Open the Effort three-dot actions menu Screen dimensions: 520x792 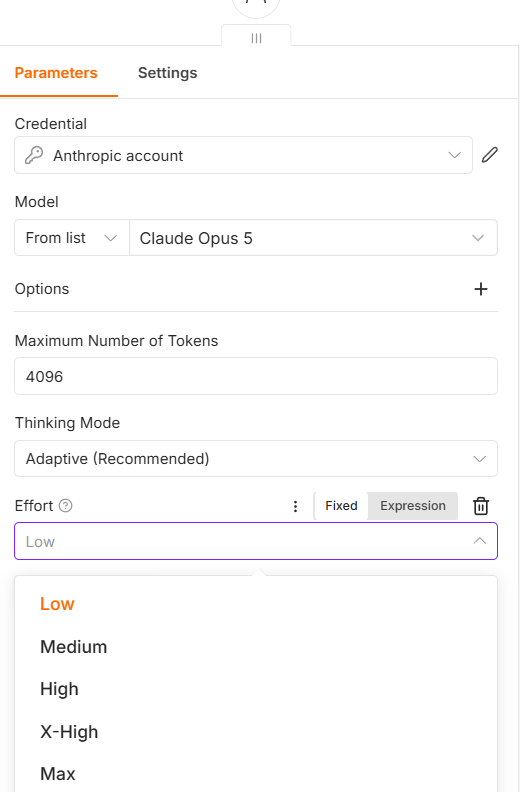296,506
